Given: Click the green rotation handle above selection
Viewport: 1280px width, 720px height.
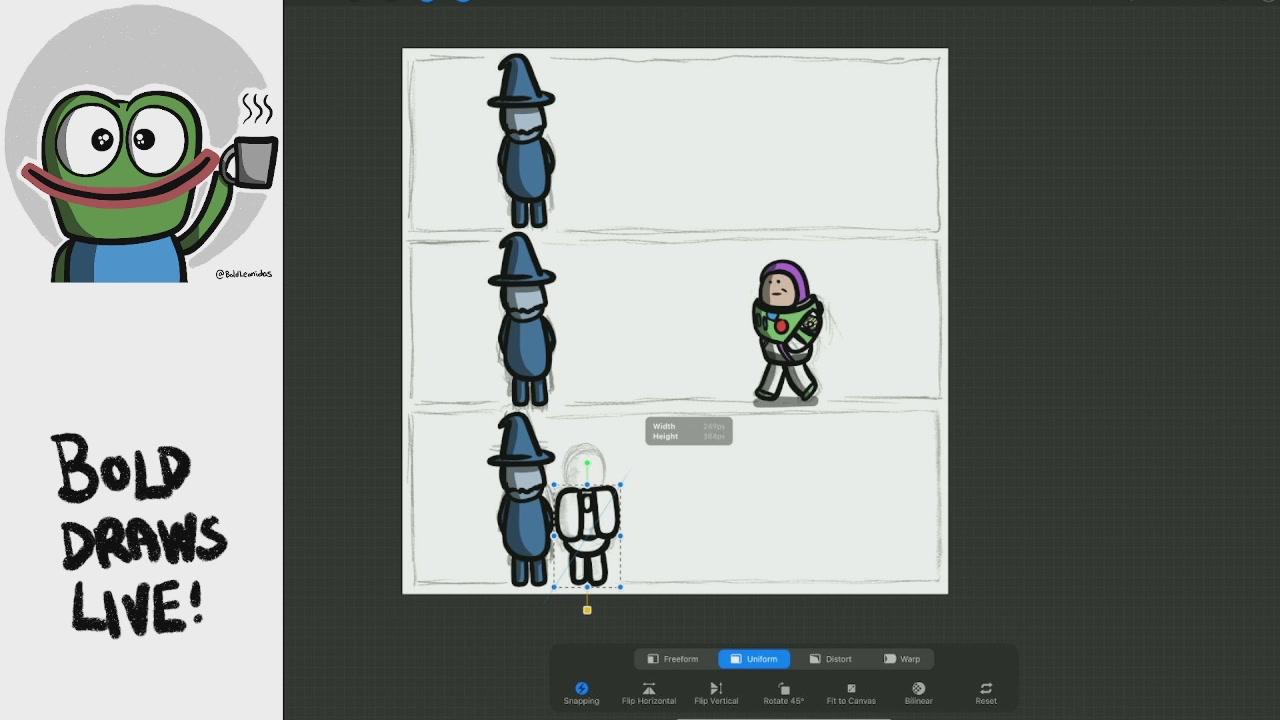Looking at the screenshot, I should point(587,463).
